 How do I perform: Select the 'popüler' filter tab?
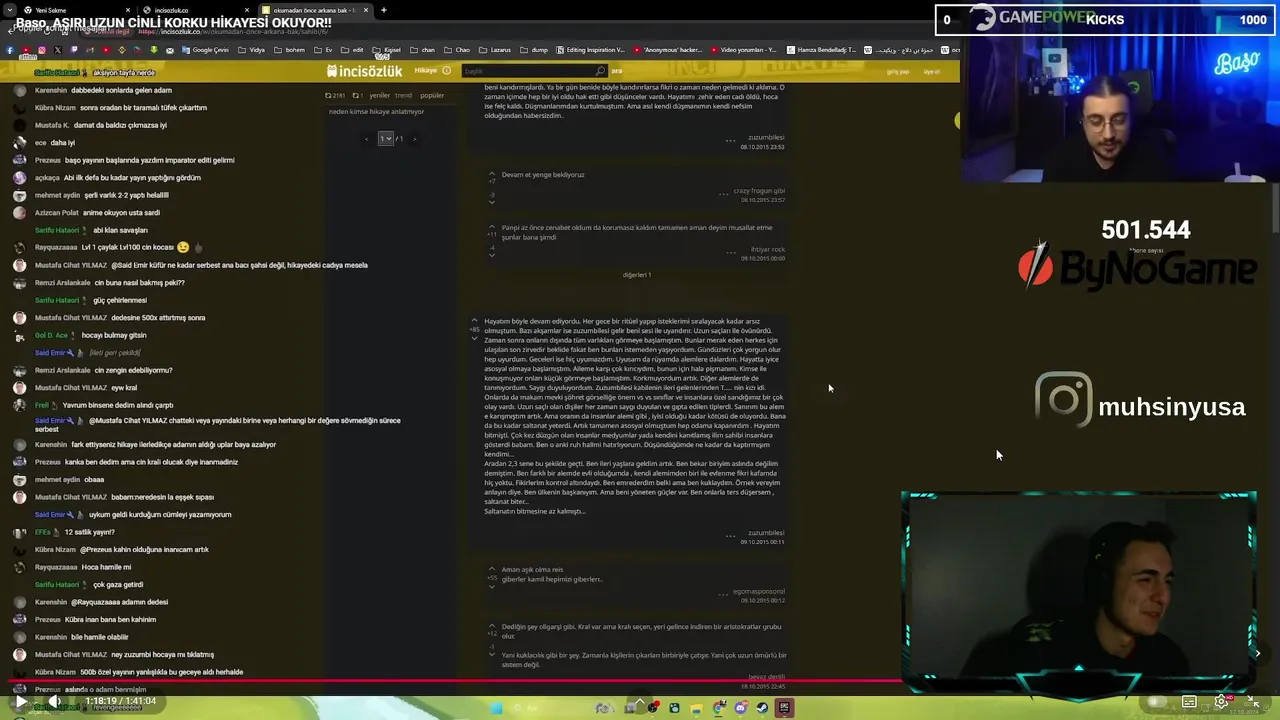(432, 96)
